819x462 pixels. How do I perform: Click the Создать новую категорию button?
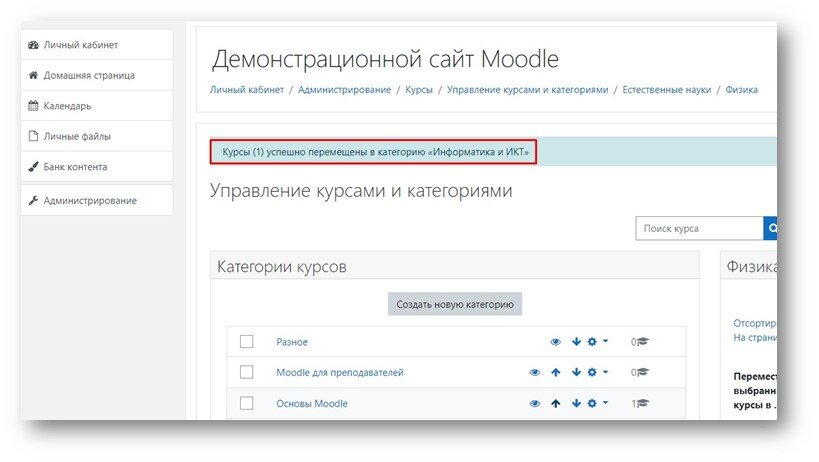tap(455, 304)
